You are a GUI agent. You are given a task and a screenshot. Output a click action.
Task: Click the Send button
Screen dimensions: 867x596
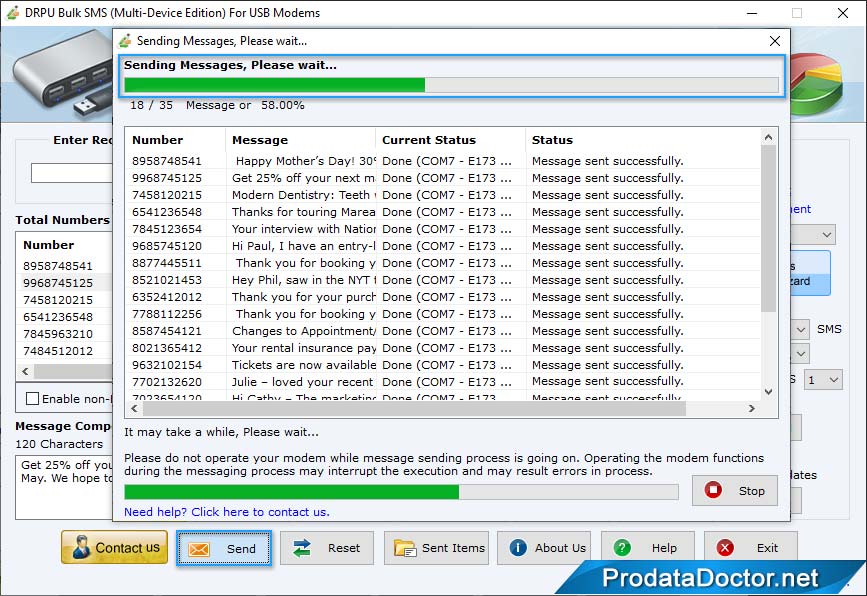coord(224,548)
